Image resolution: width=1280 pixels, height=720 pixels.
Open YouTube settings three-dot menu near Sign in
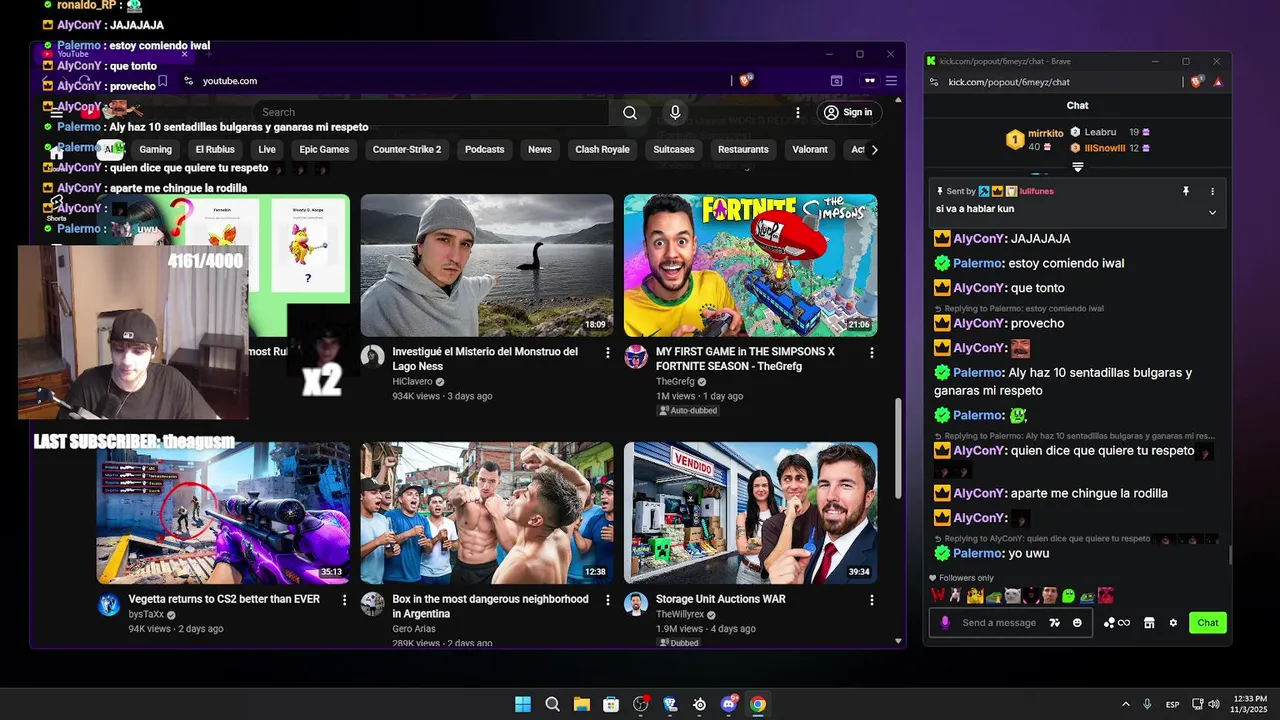pos(798,113)
